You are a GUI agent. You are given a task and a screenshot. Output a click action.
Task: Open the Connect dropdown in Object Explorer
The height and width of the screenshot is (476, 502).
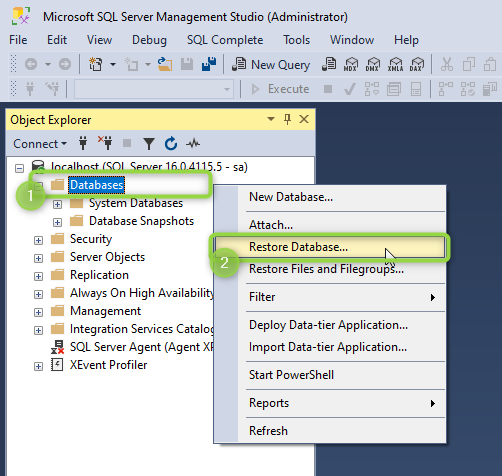(x=40, y=144)
